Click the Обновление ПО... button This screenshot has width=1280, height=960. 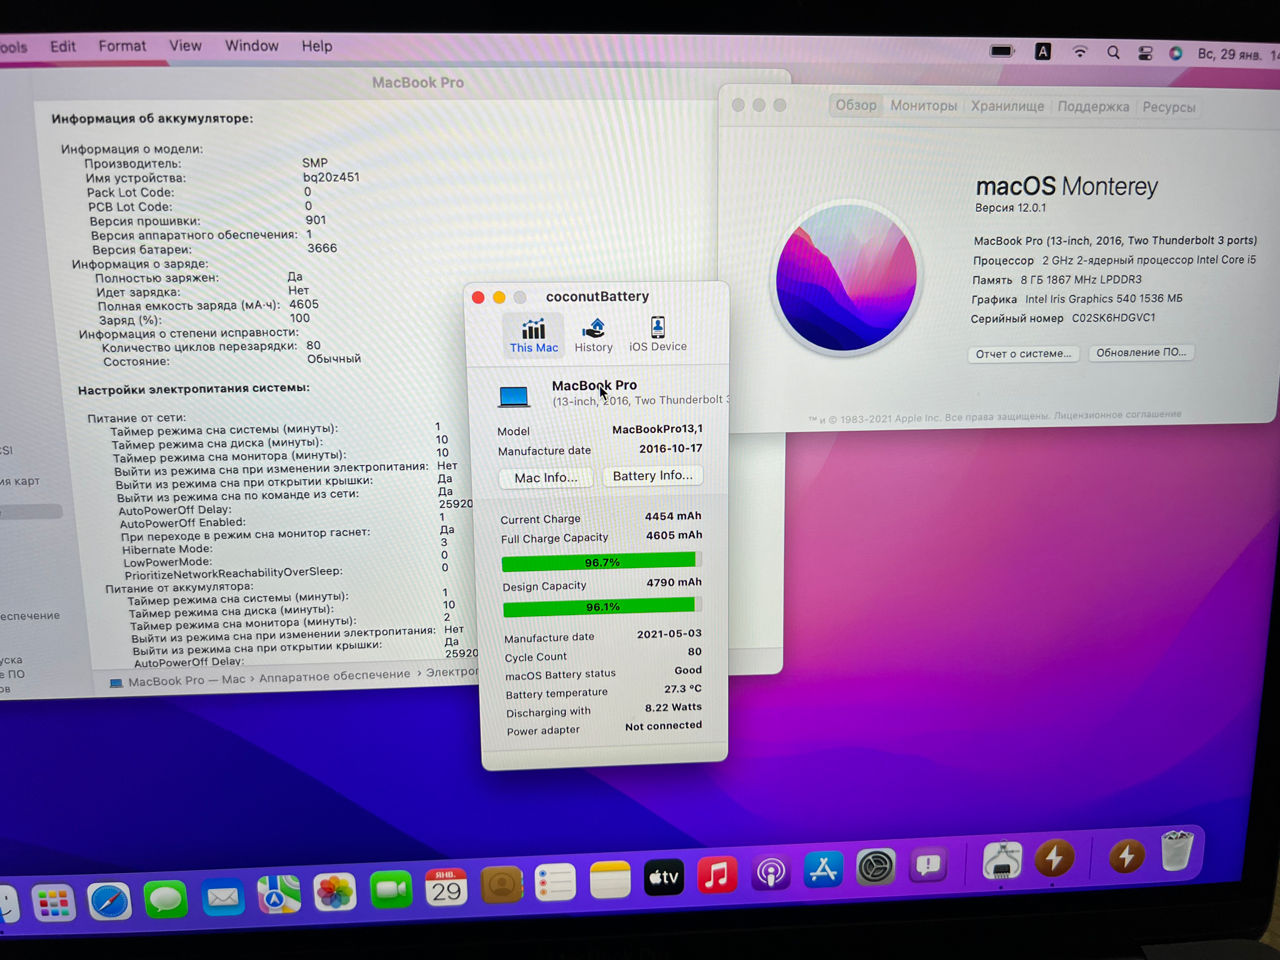(1141, 353)
